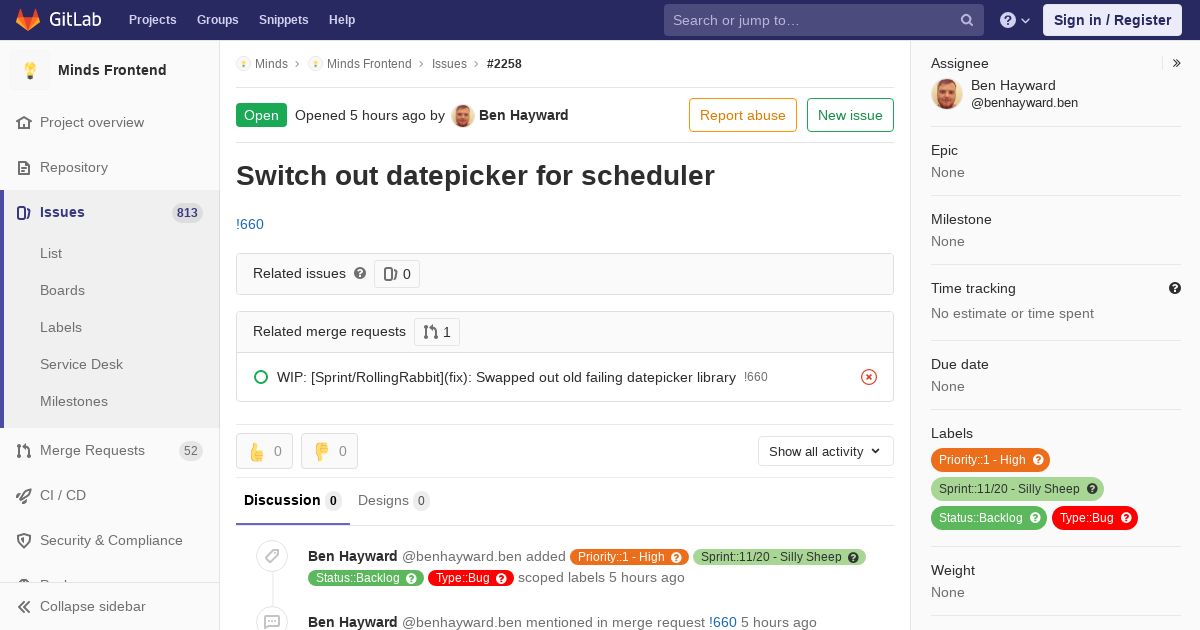The image size is (1200, 630).
Task: Click the Time tracking help icon
Action: [x=1175, y=288]
